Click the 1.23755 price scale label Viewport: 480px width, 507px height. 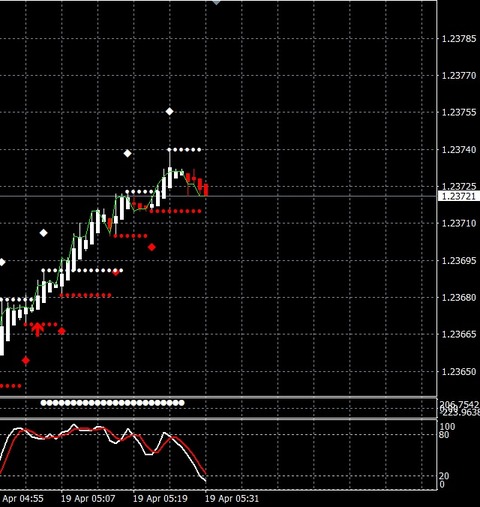tap(459, 112)
